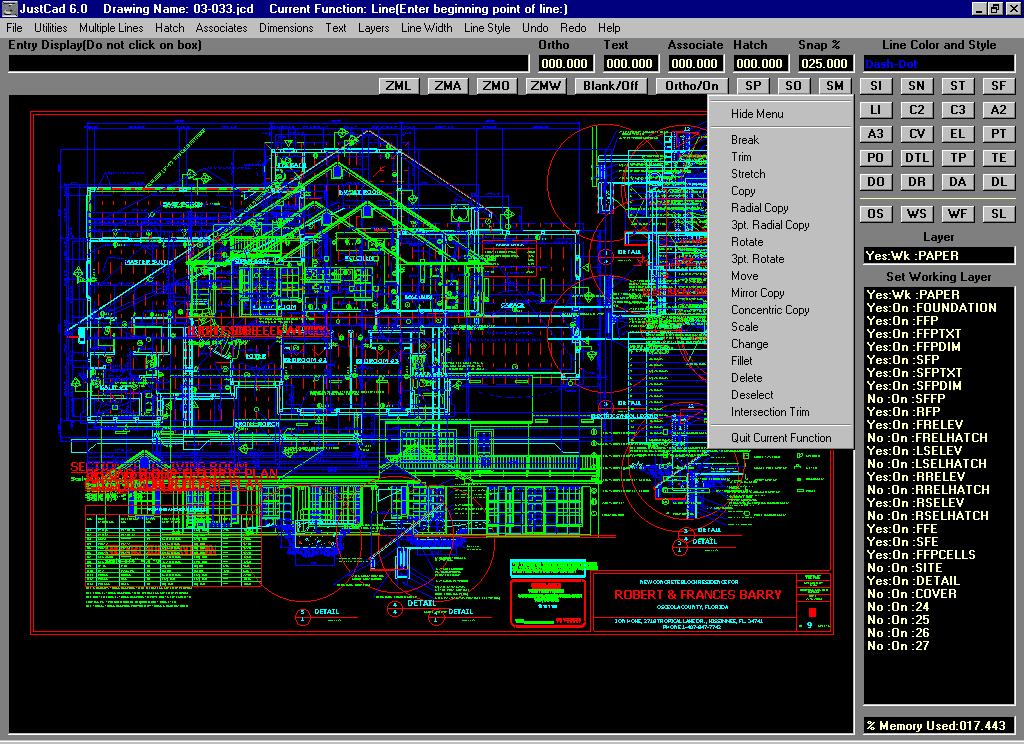1024x744 pixels.
Task: Click Quit Current Function
Action: point(781,438)
